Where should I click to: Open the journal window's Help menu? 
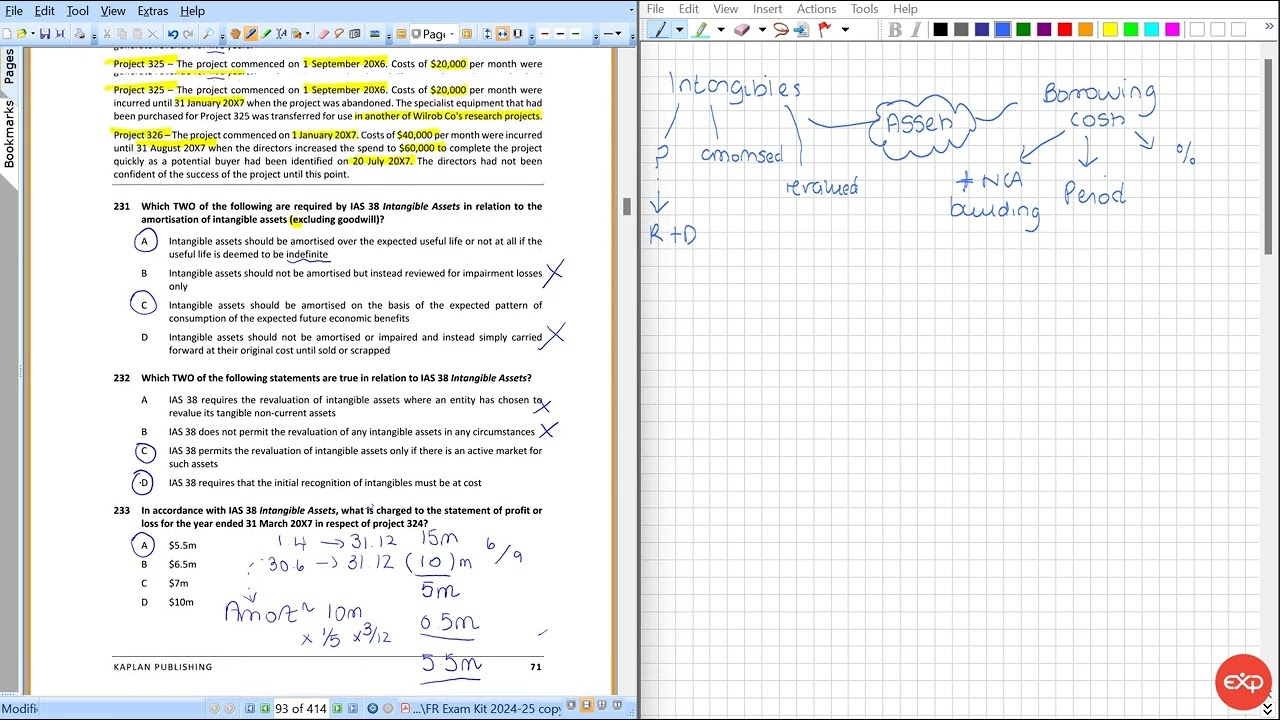905,9
